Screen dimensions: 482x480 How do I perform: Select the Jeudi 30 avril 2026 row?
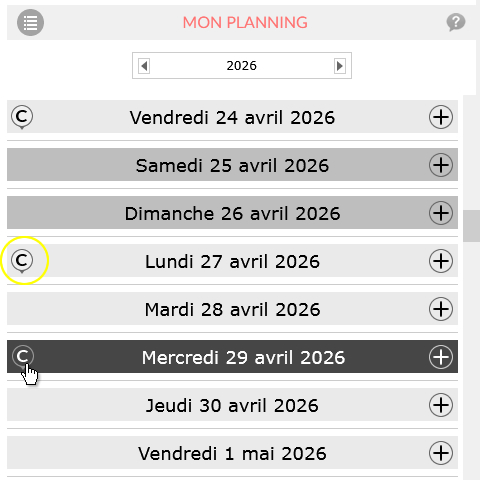pyautogui.click(x=232, y=405)
